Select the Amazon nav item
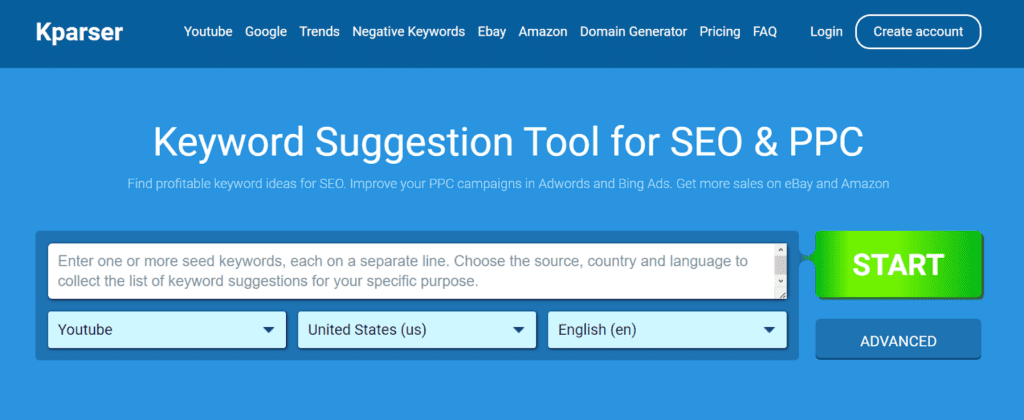Screen dimensions: 1024x420 543,31
